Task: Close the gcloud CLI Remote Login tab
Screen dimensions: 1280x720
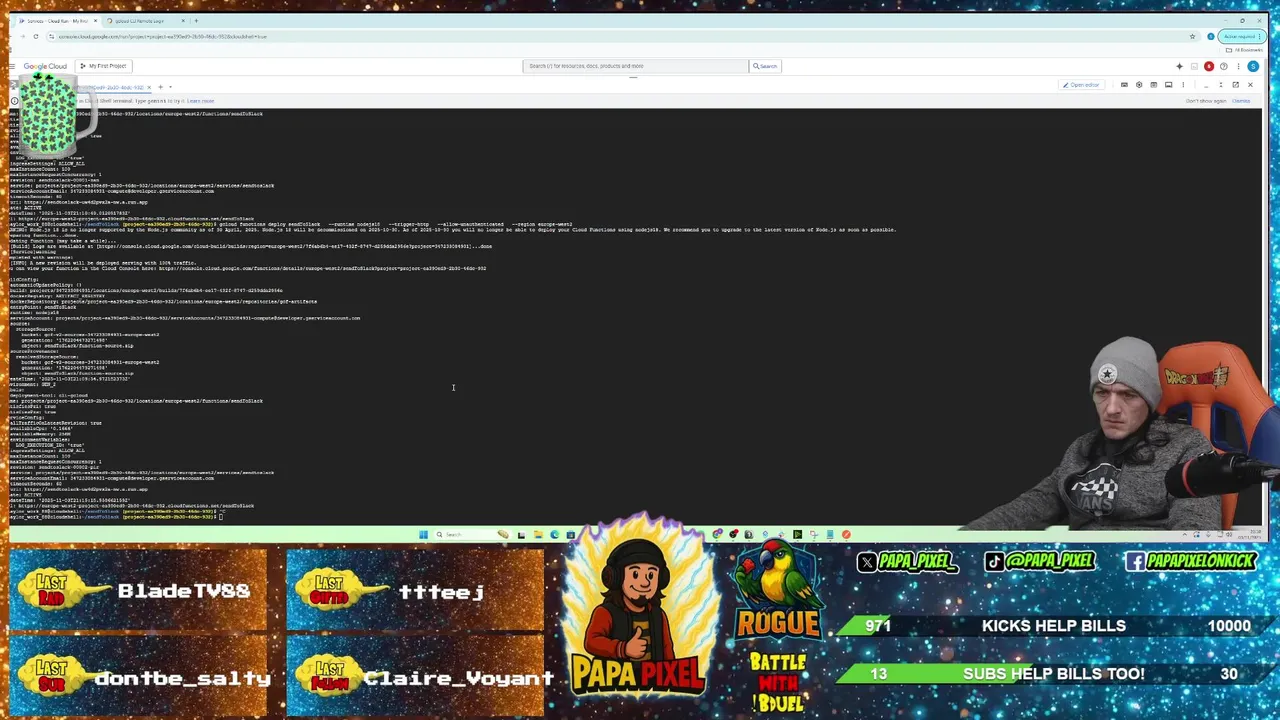Action: click(x=183, y=20)
